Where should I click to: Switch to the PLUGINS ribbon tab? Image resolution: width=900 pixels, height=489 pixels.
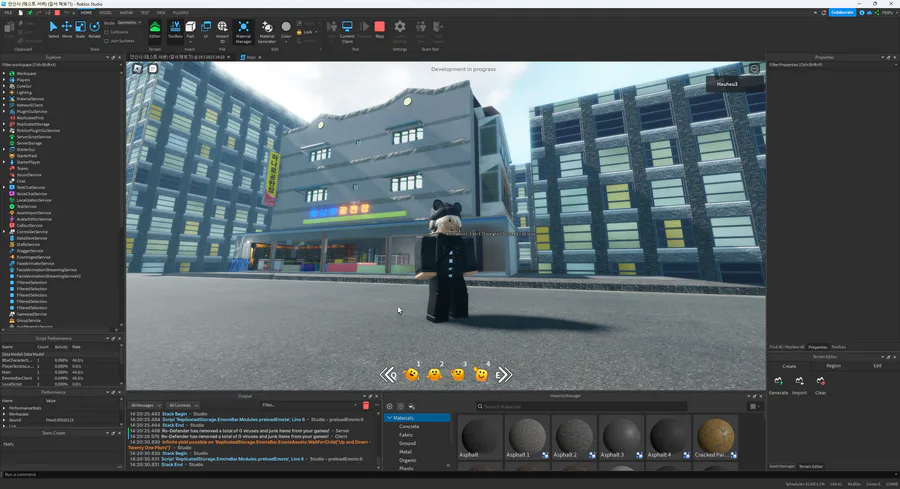tap(181, 13)
